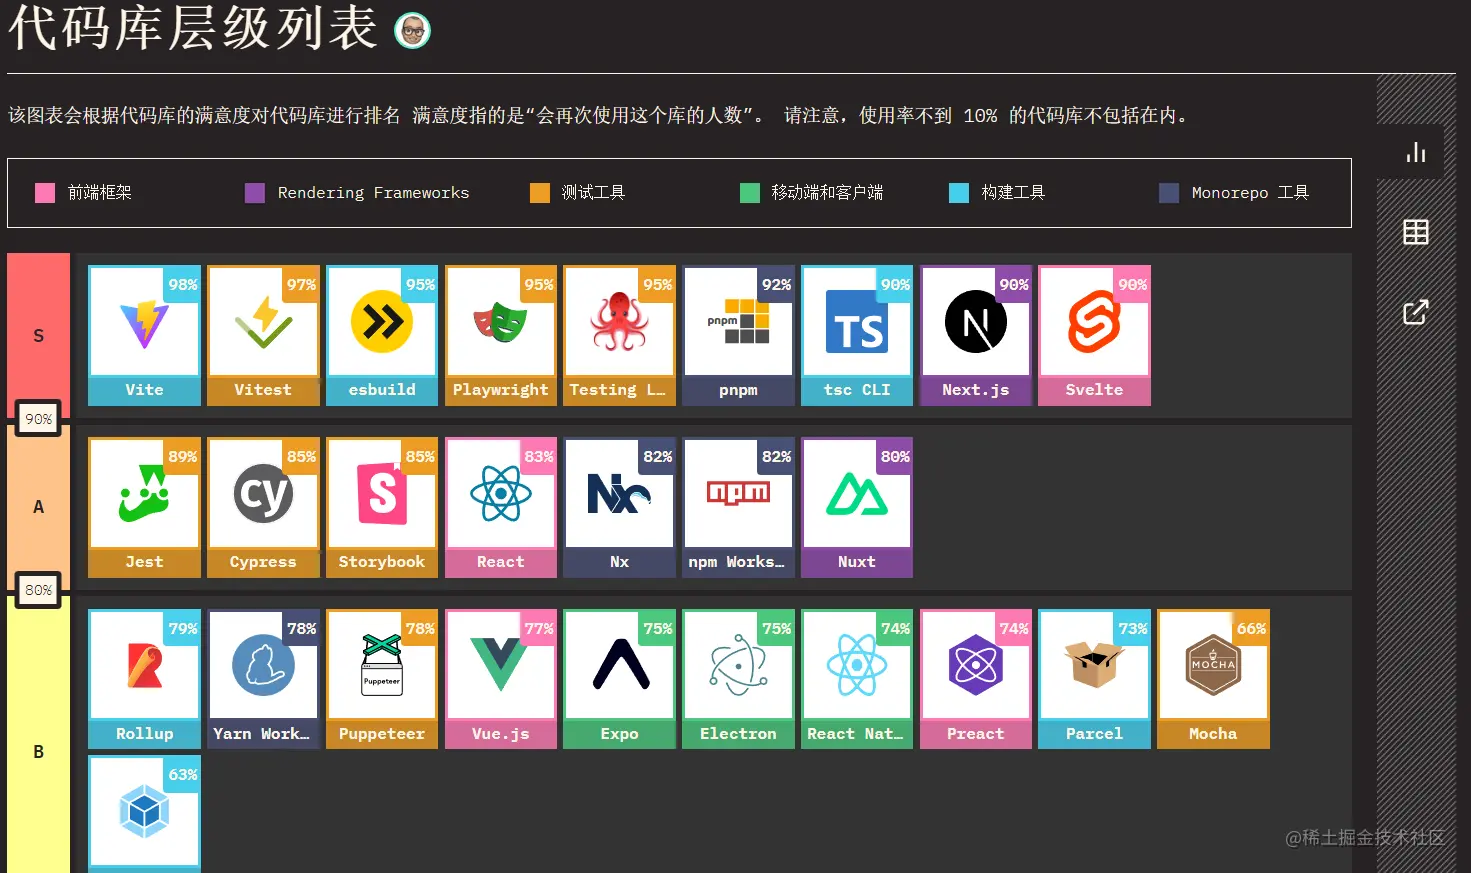Screen dimensions: 1471x873
Task: Click the esbuild yellow arrow icon
Action: 382,322
